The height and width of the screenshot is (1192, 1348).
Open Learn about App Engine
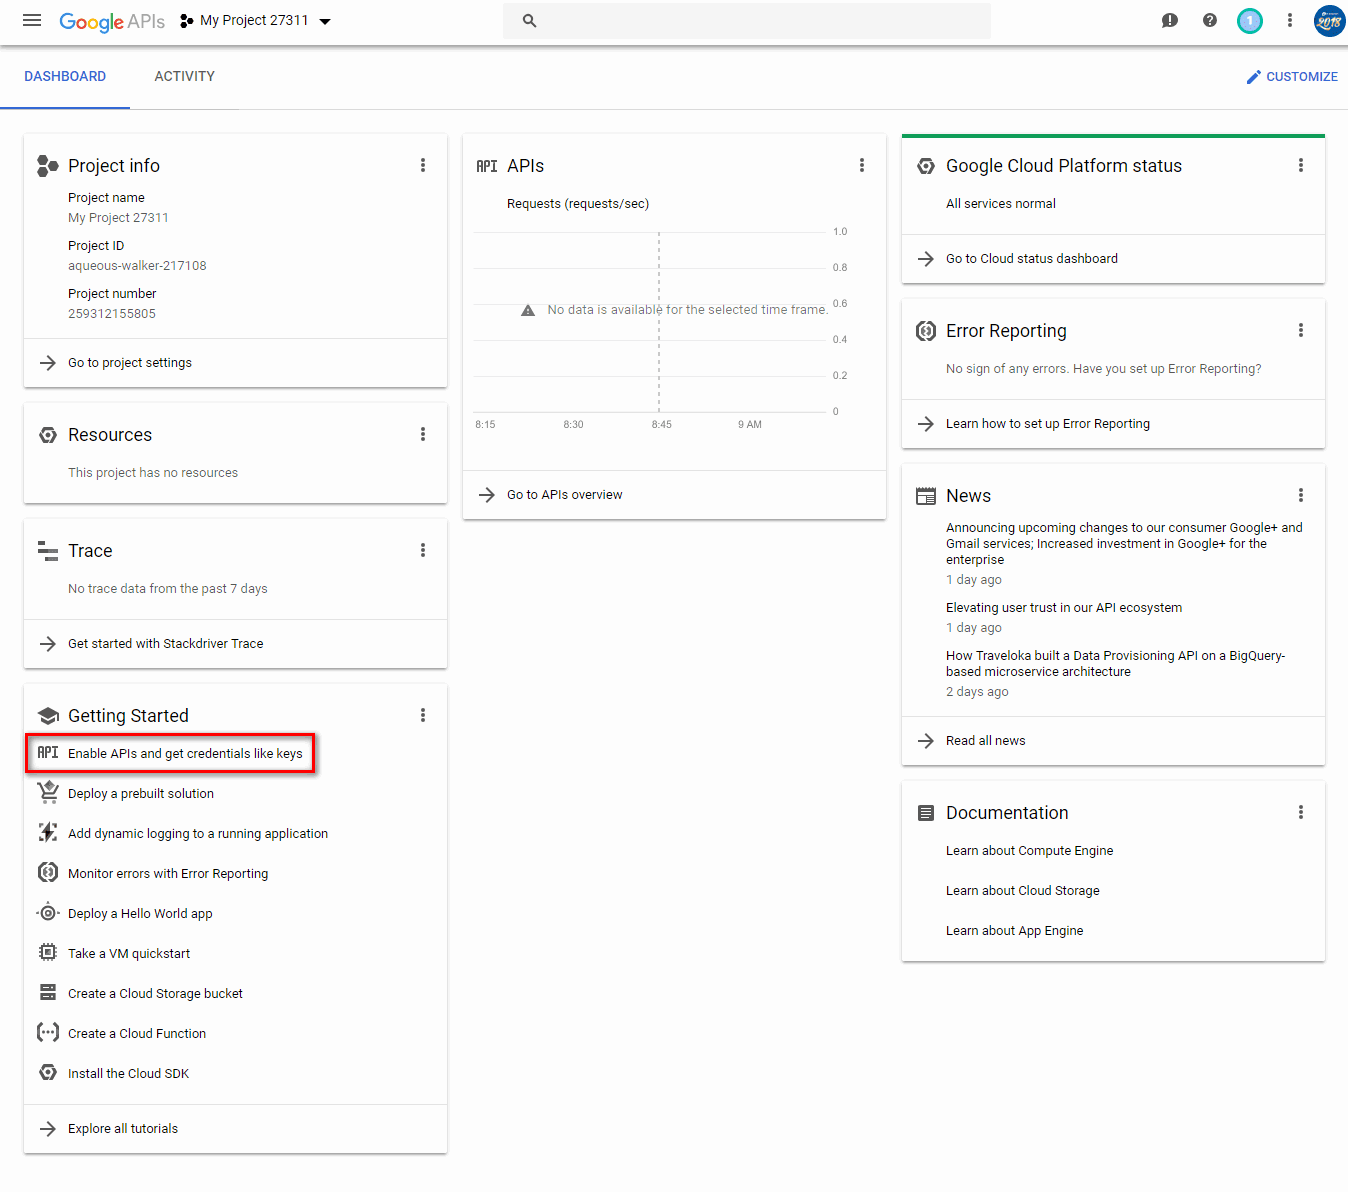pyautogui.click(x=1014, y=931)
